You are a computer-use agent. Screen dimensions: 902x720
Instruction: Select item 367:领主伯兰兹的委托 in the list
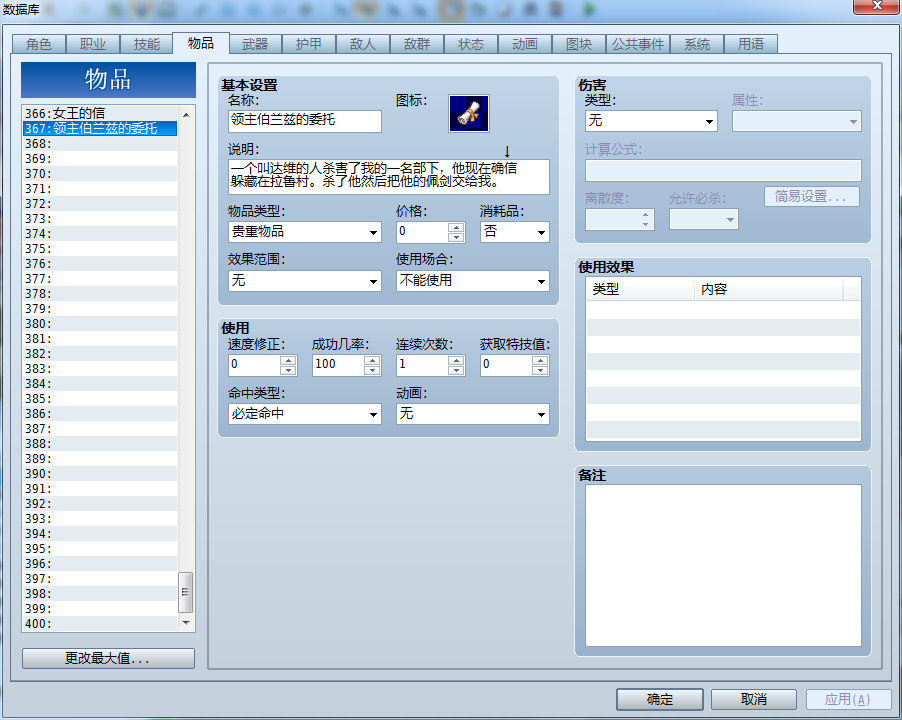click(x=100, y=128)
